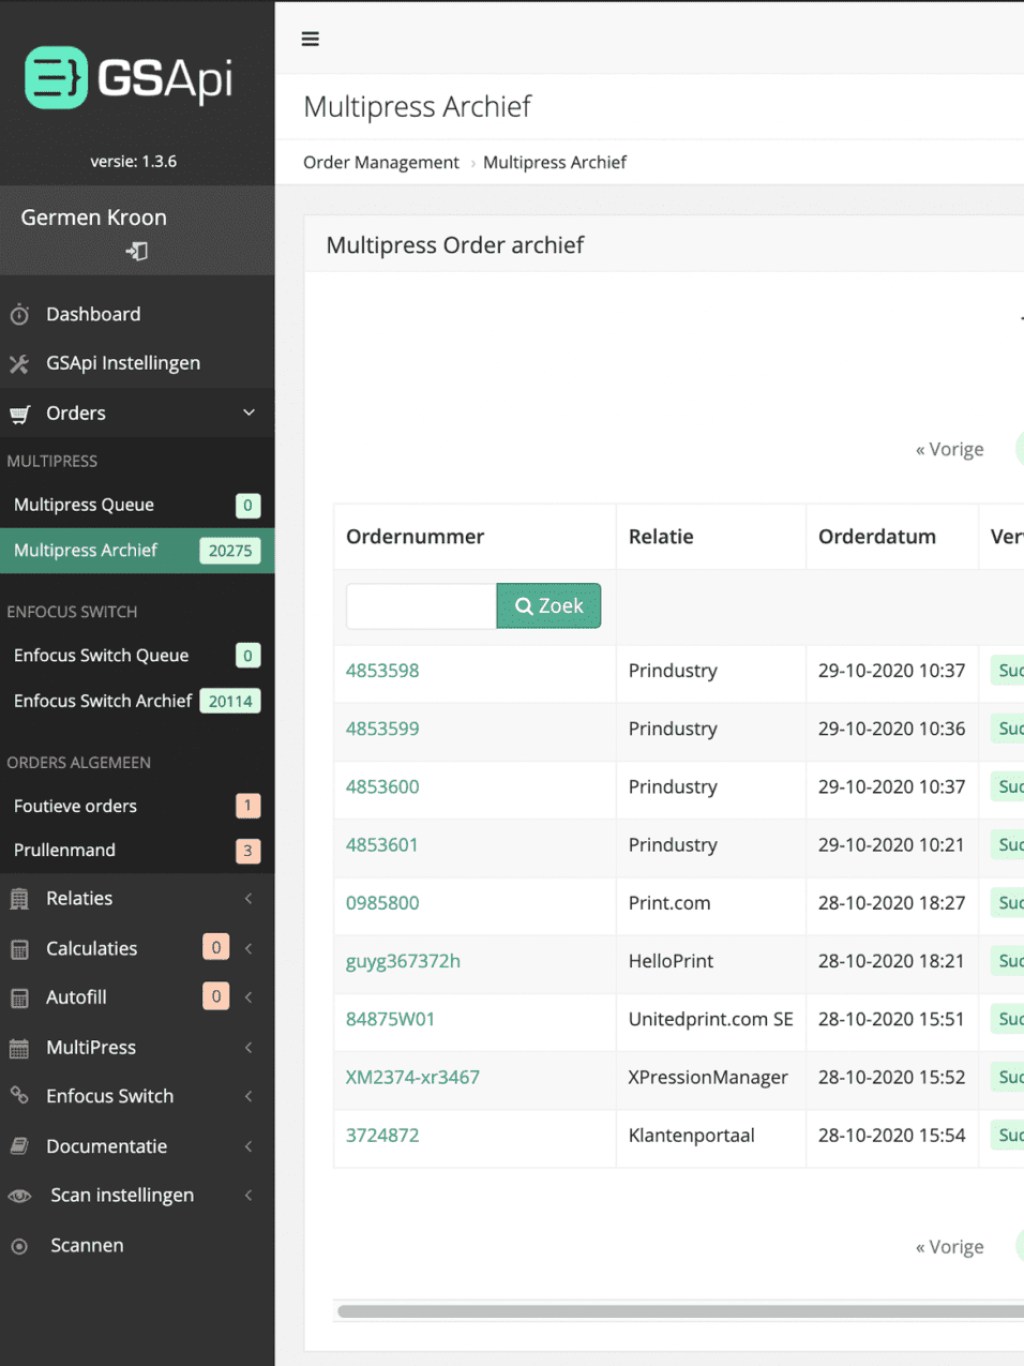The image size is (1024, 1366).
Task: Click Order Management breadcrumb link
Action: coord(381,163)
